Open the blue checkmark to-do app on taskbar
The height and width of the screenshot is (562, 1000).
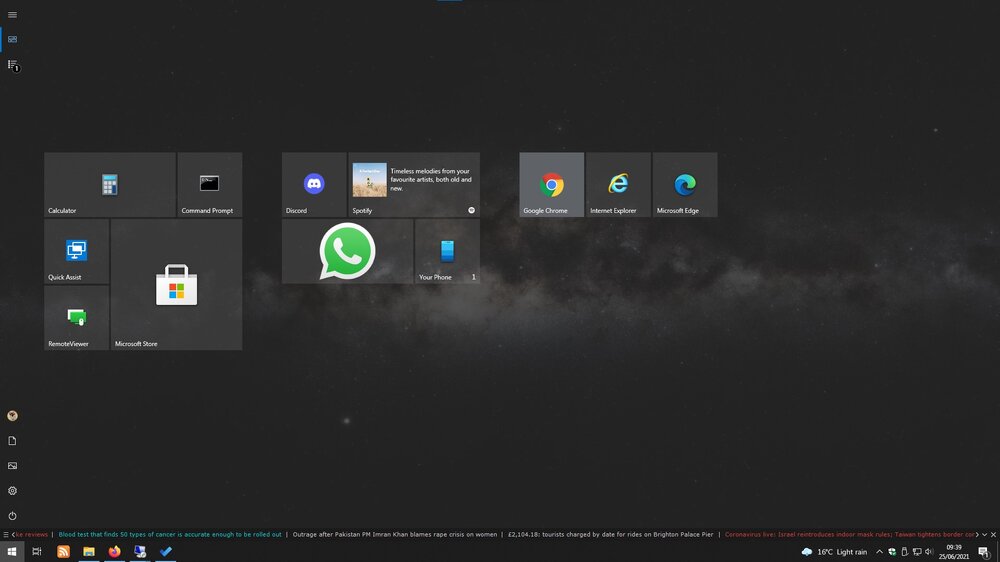pos(166,552)
